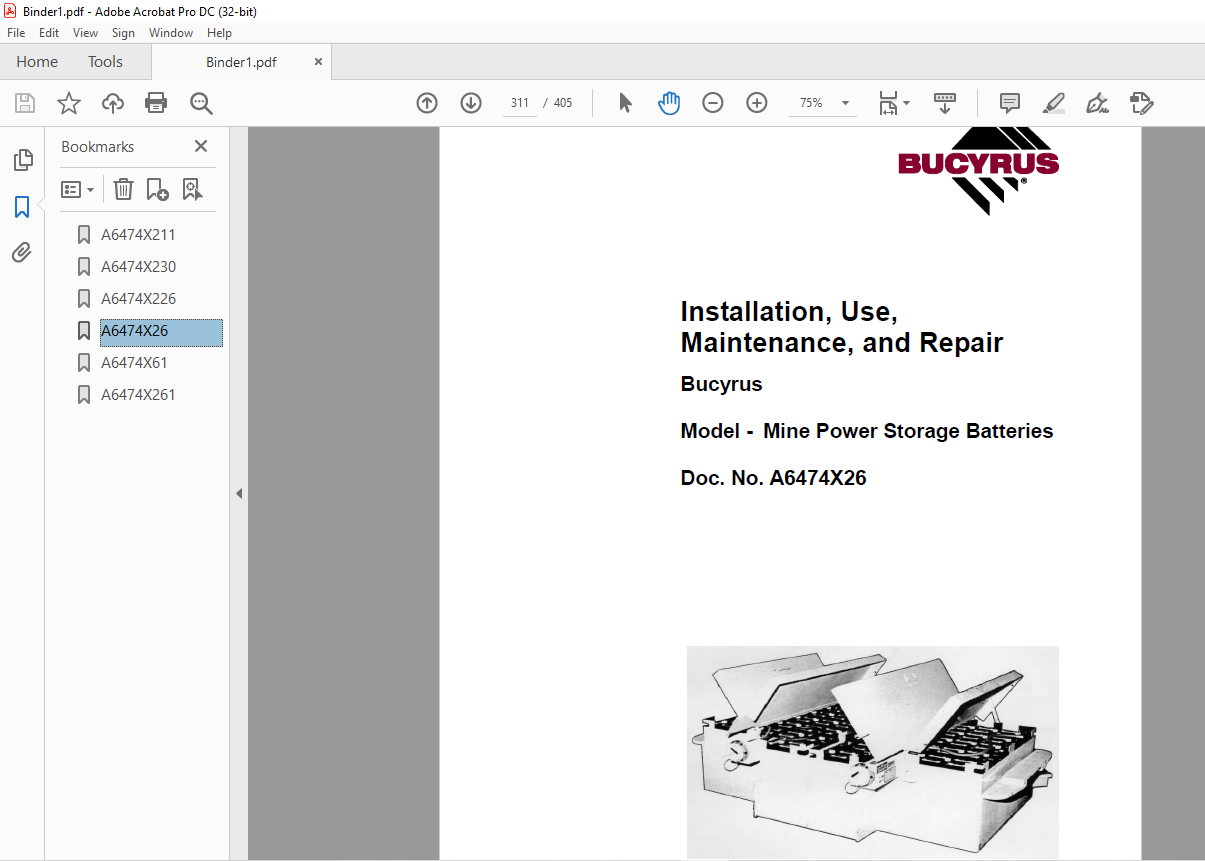Screen dimensions: 1205x861
Task: Choose the Selection arrow tool
Action: 626,103
